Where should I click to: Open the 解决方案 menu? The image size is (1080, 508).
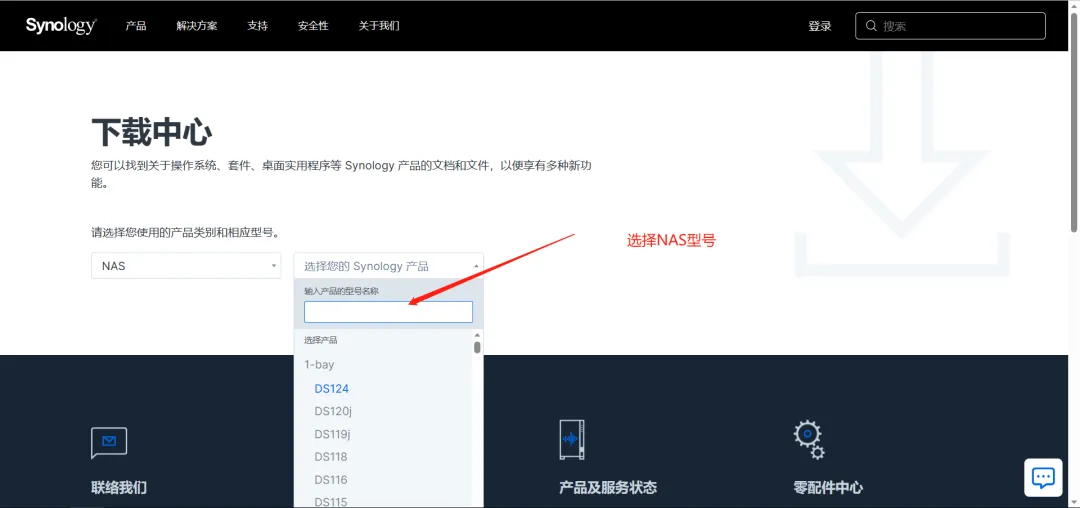pyautogui.click(x=197, y=26)
